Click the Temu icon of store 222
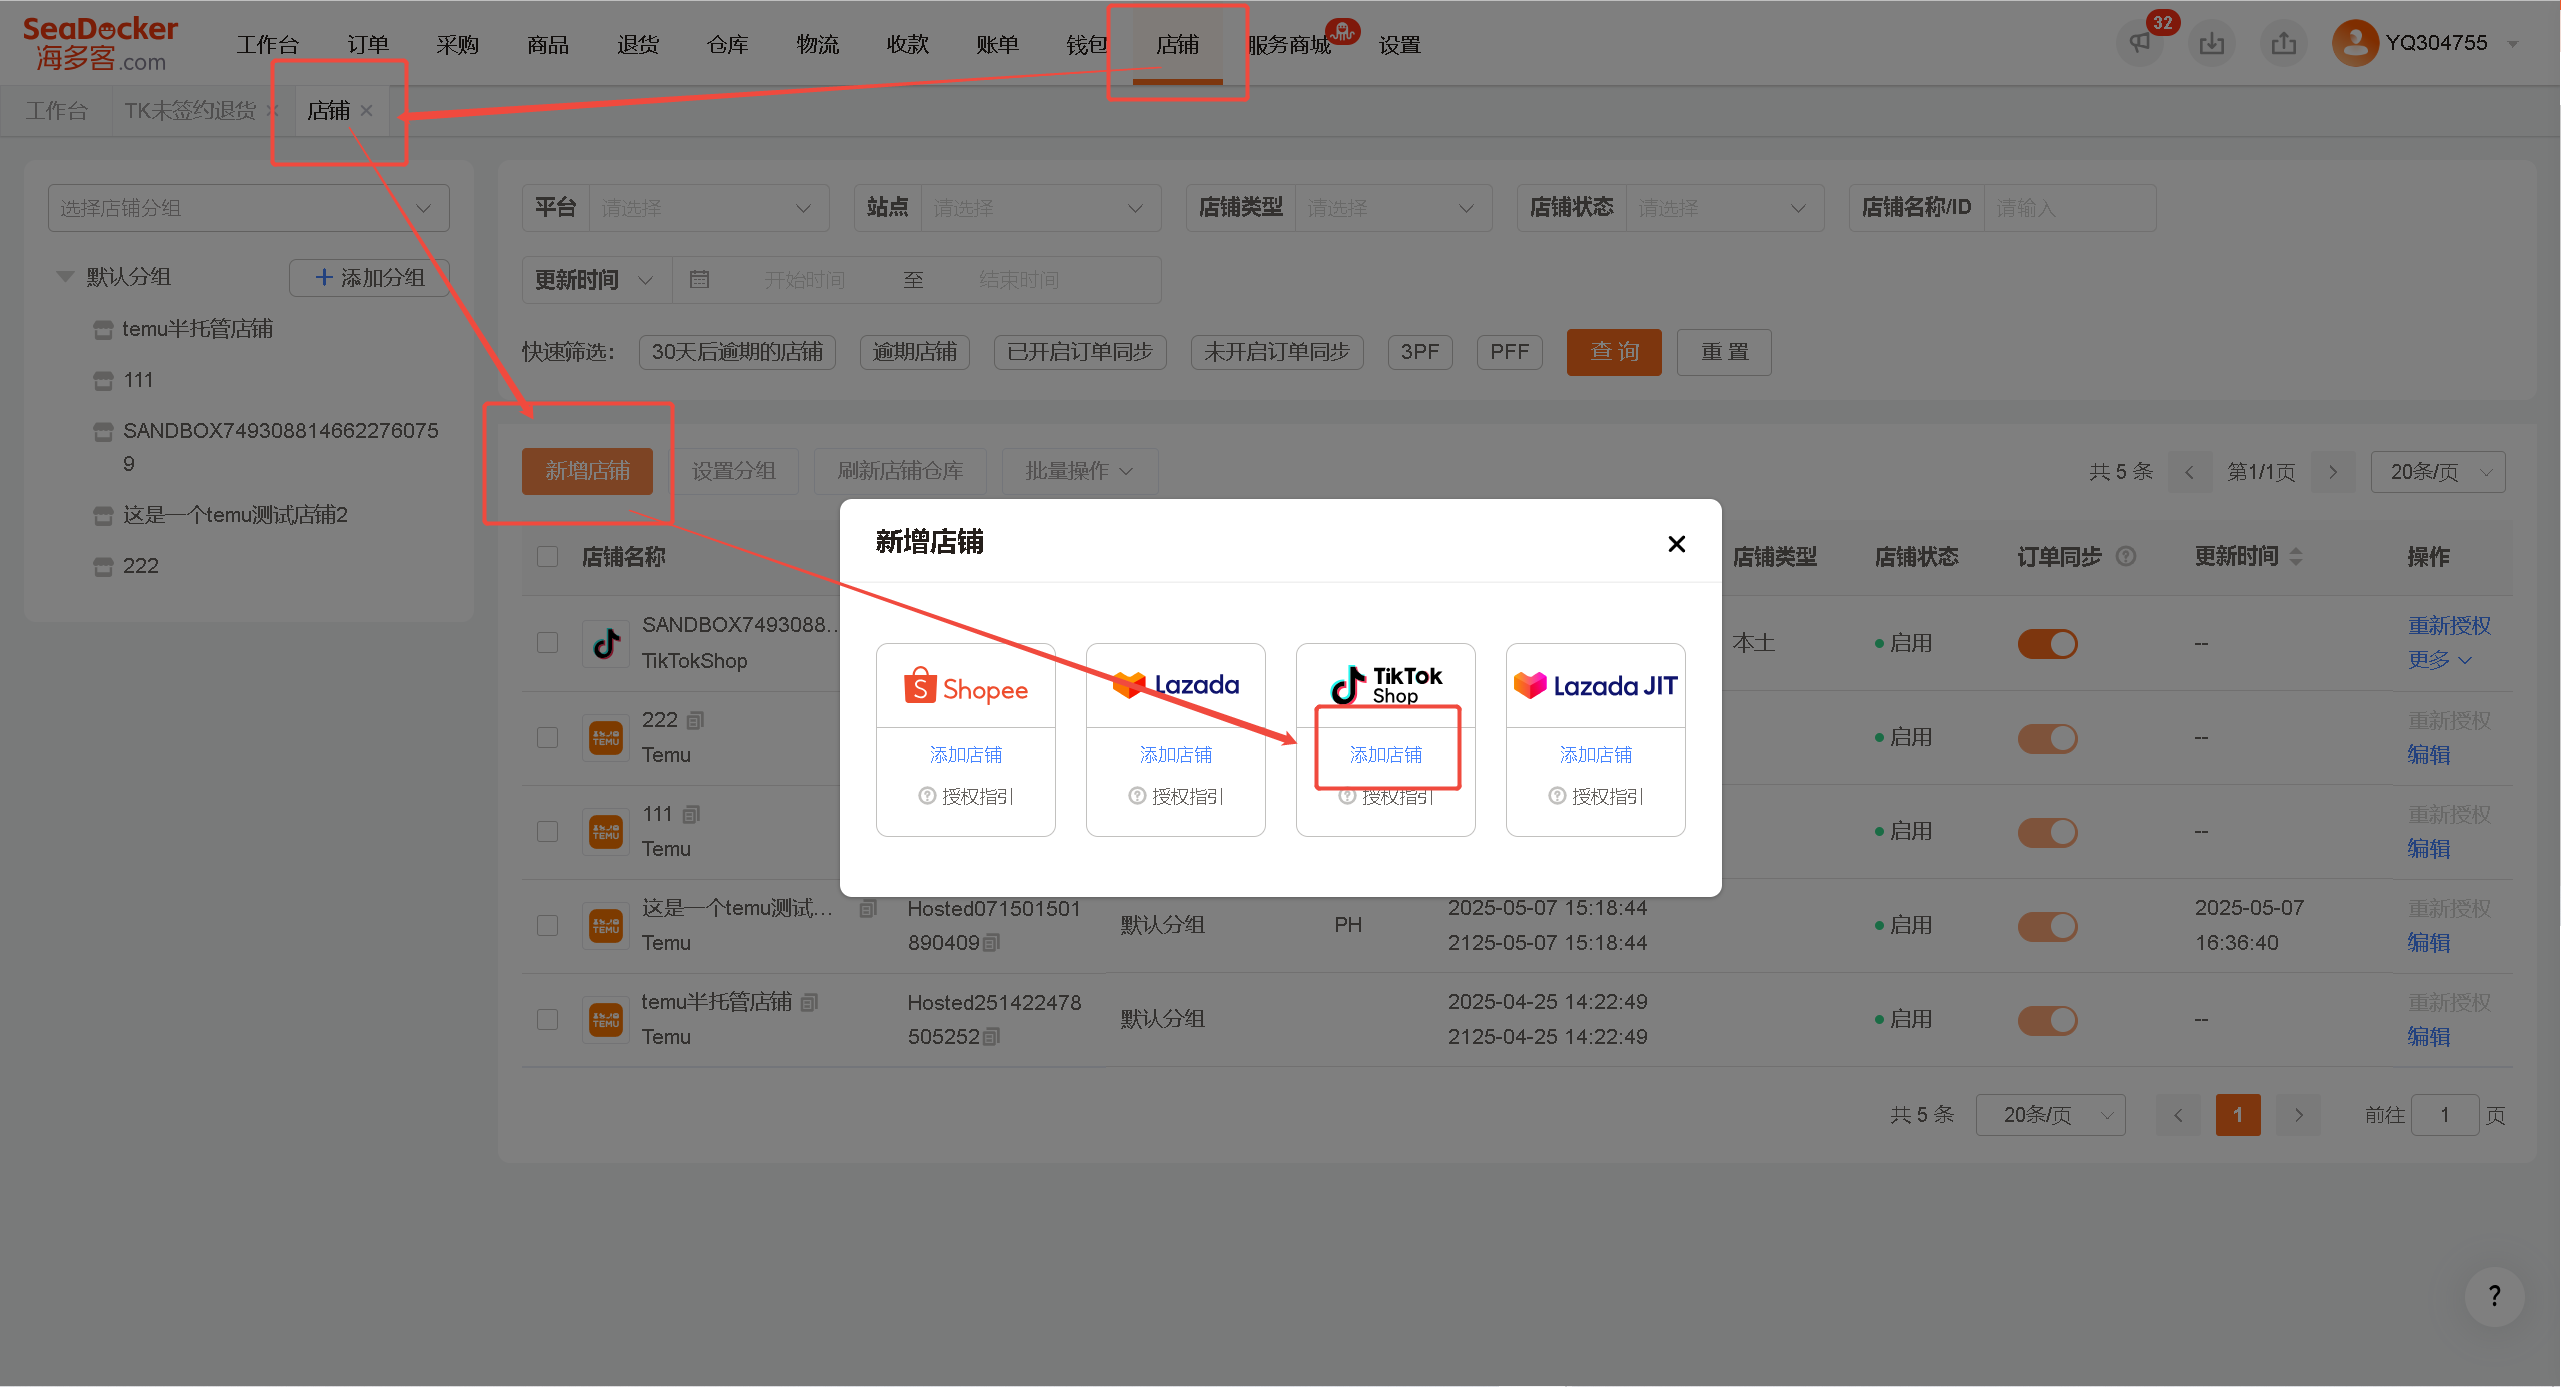 pos(606,738)
